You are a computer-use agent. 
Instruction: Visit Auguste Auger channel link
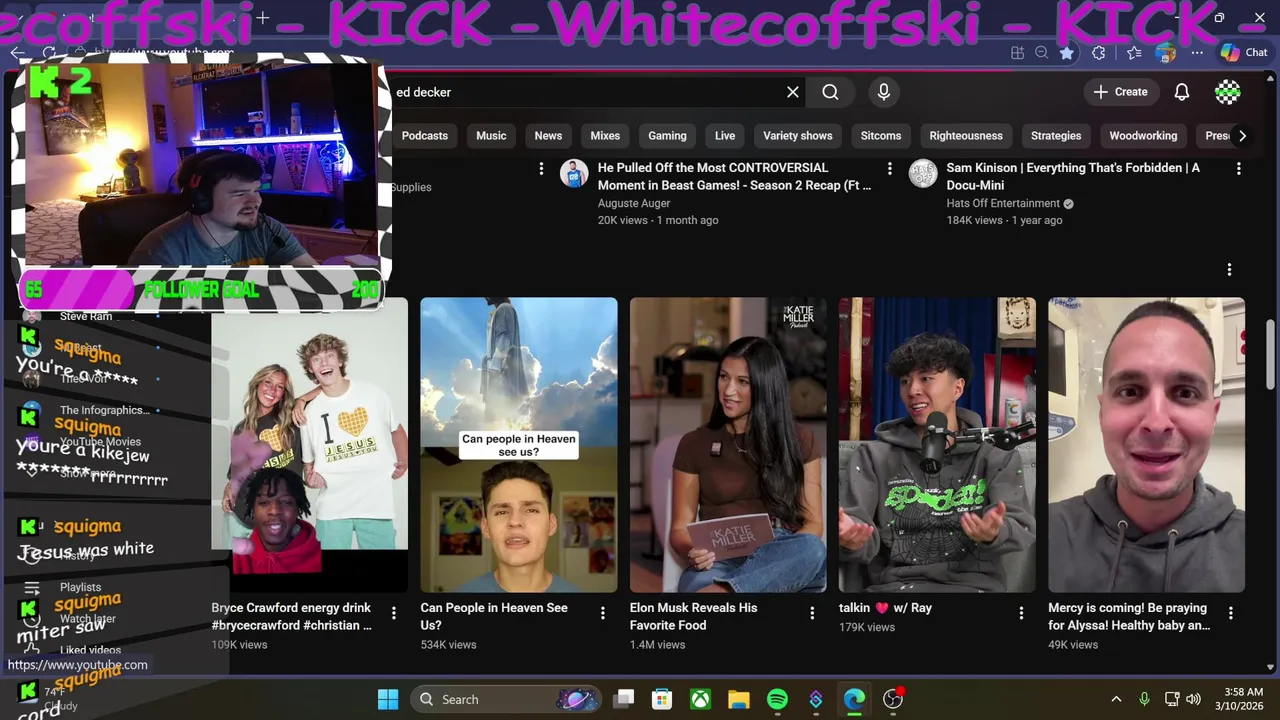pyautogui.click(x=634, y=203)
